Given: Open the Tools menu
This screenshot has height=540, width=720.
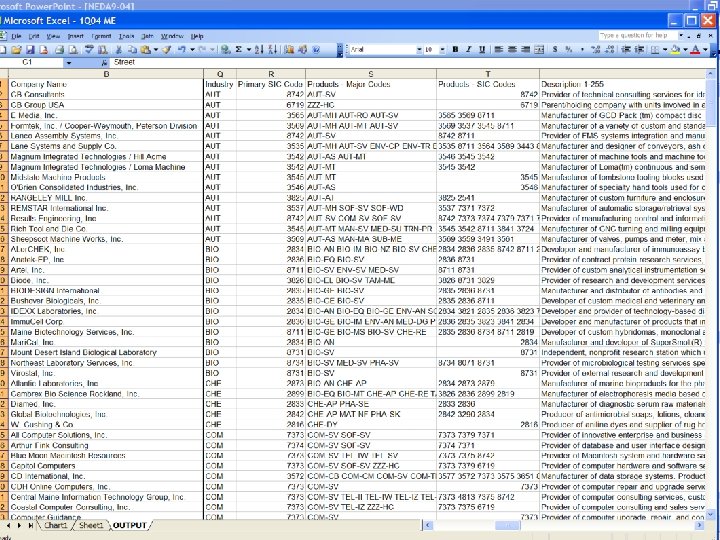Looking at the screenshot, I should [126, 36].
